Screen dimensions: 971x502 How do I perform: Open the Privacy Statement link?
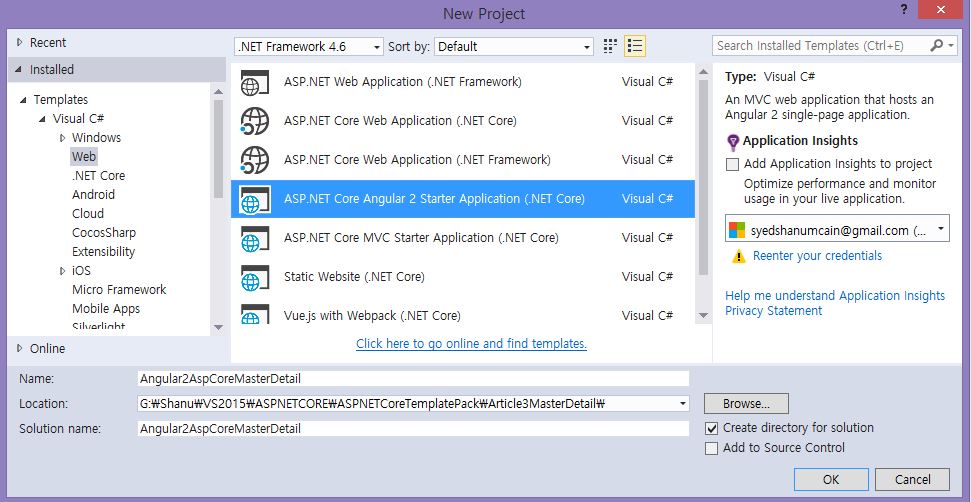click(x=773, y=311)
